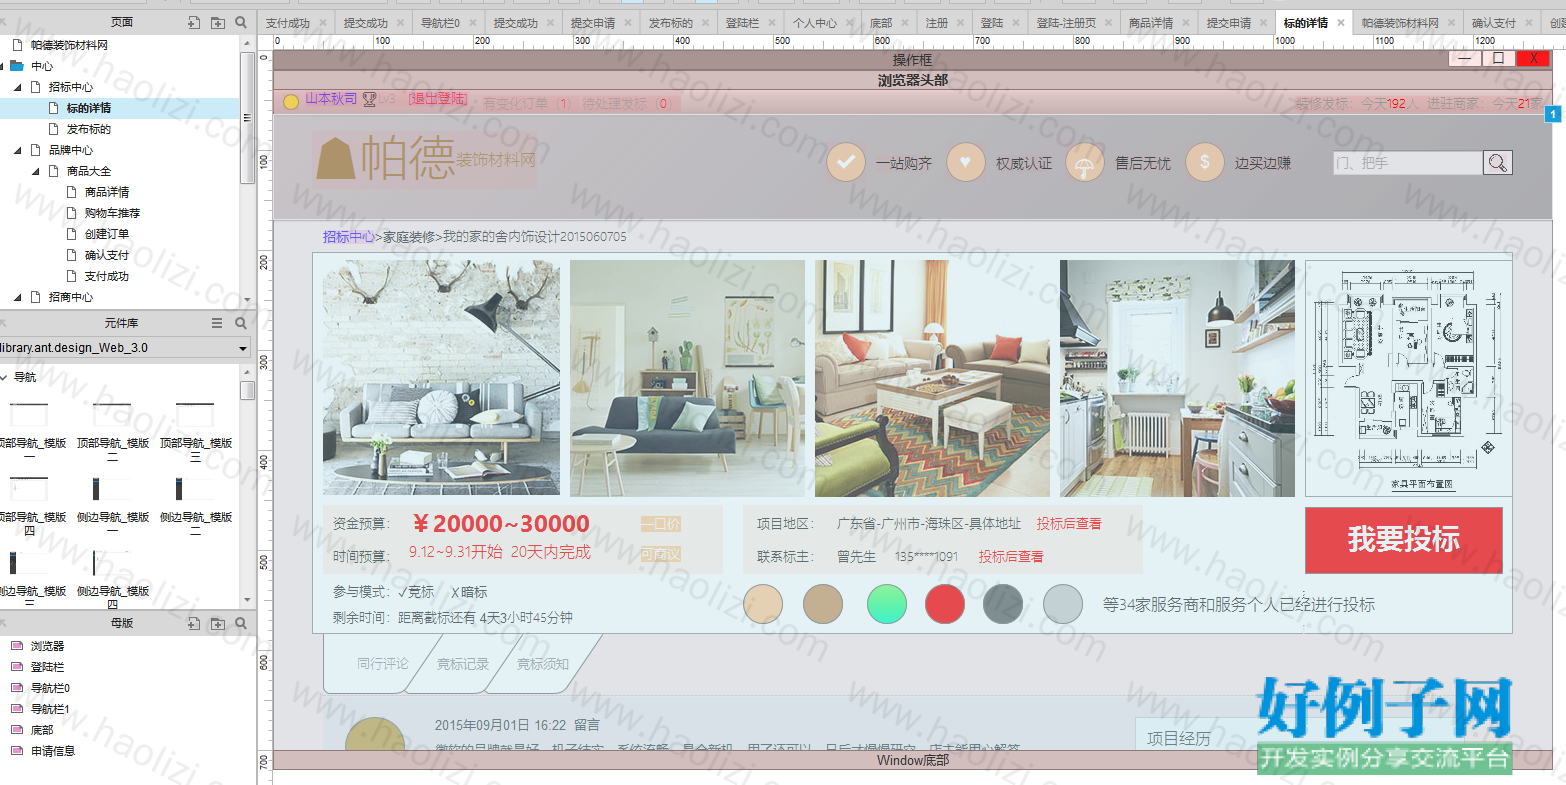Viewport: 1566px width, 785px height.
Task: Select the 中心 folder in the page tree
Action: click(x=42, y=66)
